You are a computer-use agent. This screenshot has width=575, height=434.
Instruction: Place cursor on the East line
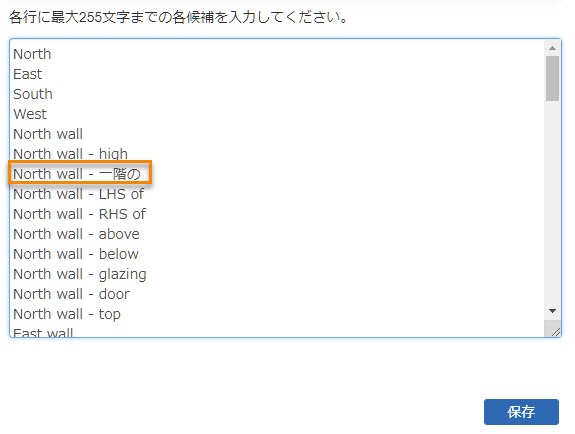click(x=28, y=74)
